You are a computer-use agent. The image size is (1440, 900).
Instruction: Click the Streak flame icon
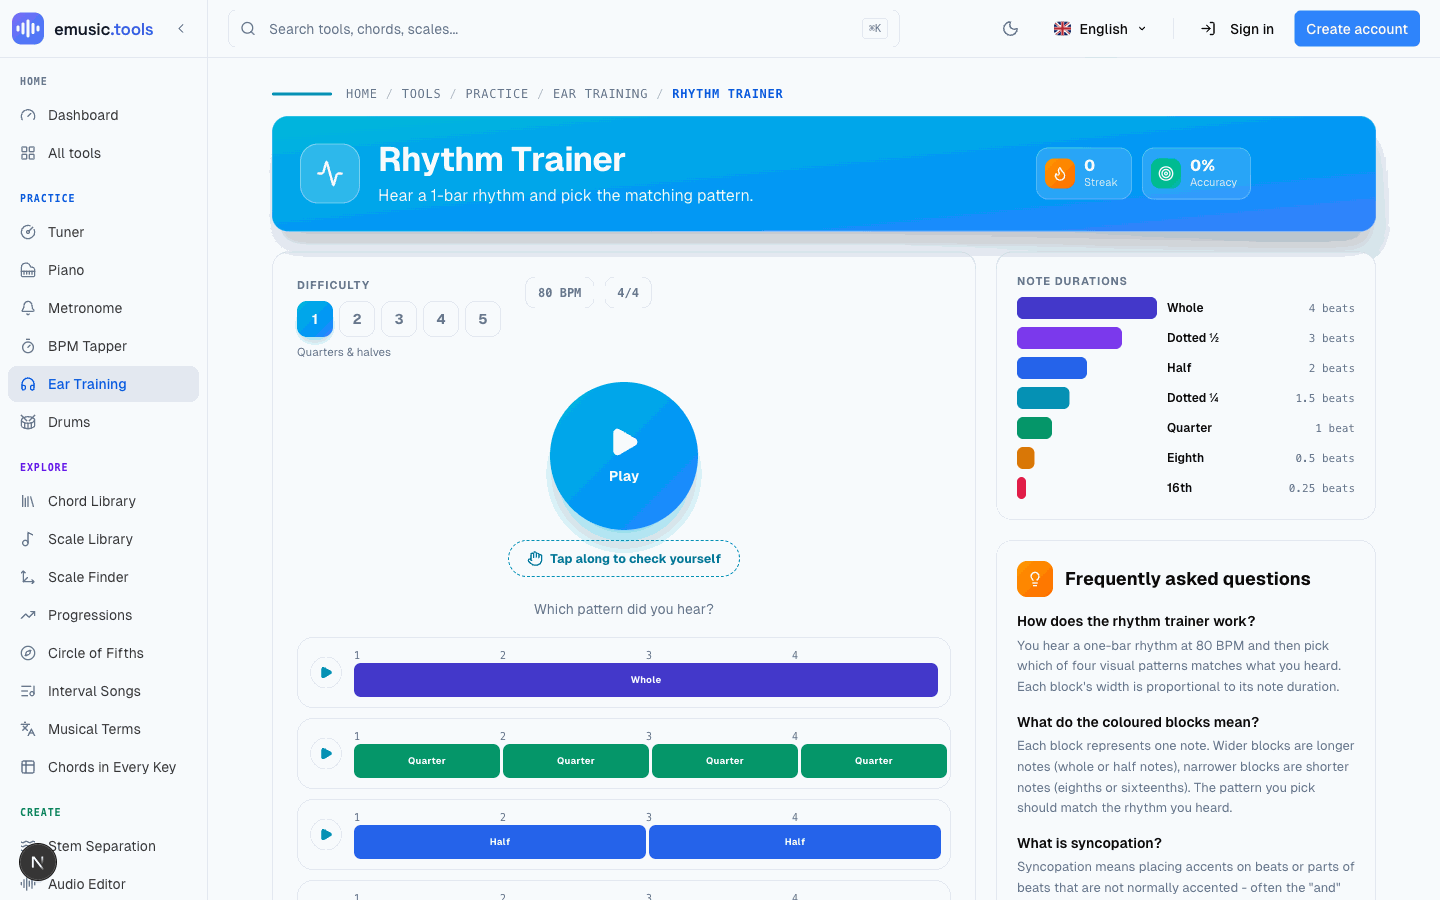(x=1060, y=173)
